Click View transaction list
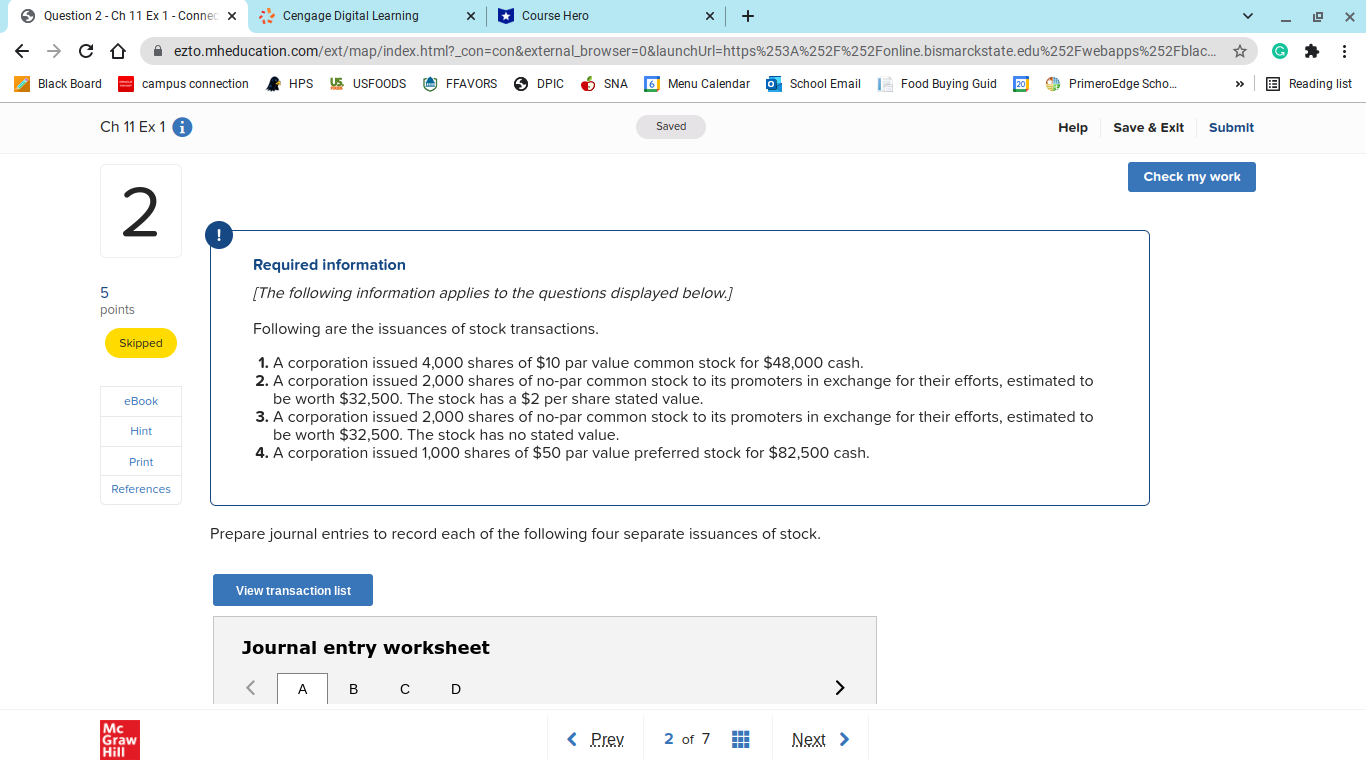This screenshot has height=768, width=1366. [293, 590]
